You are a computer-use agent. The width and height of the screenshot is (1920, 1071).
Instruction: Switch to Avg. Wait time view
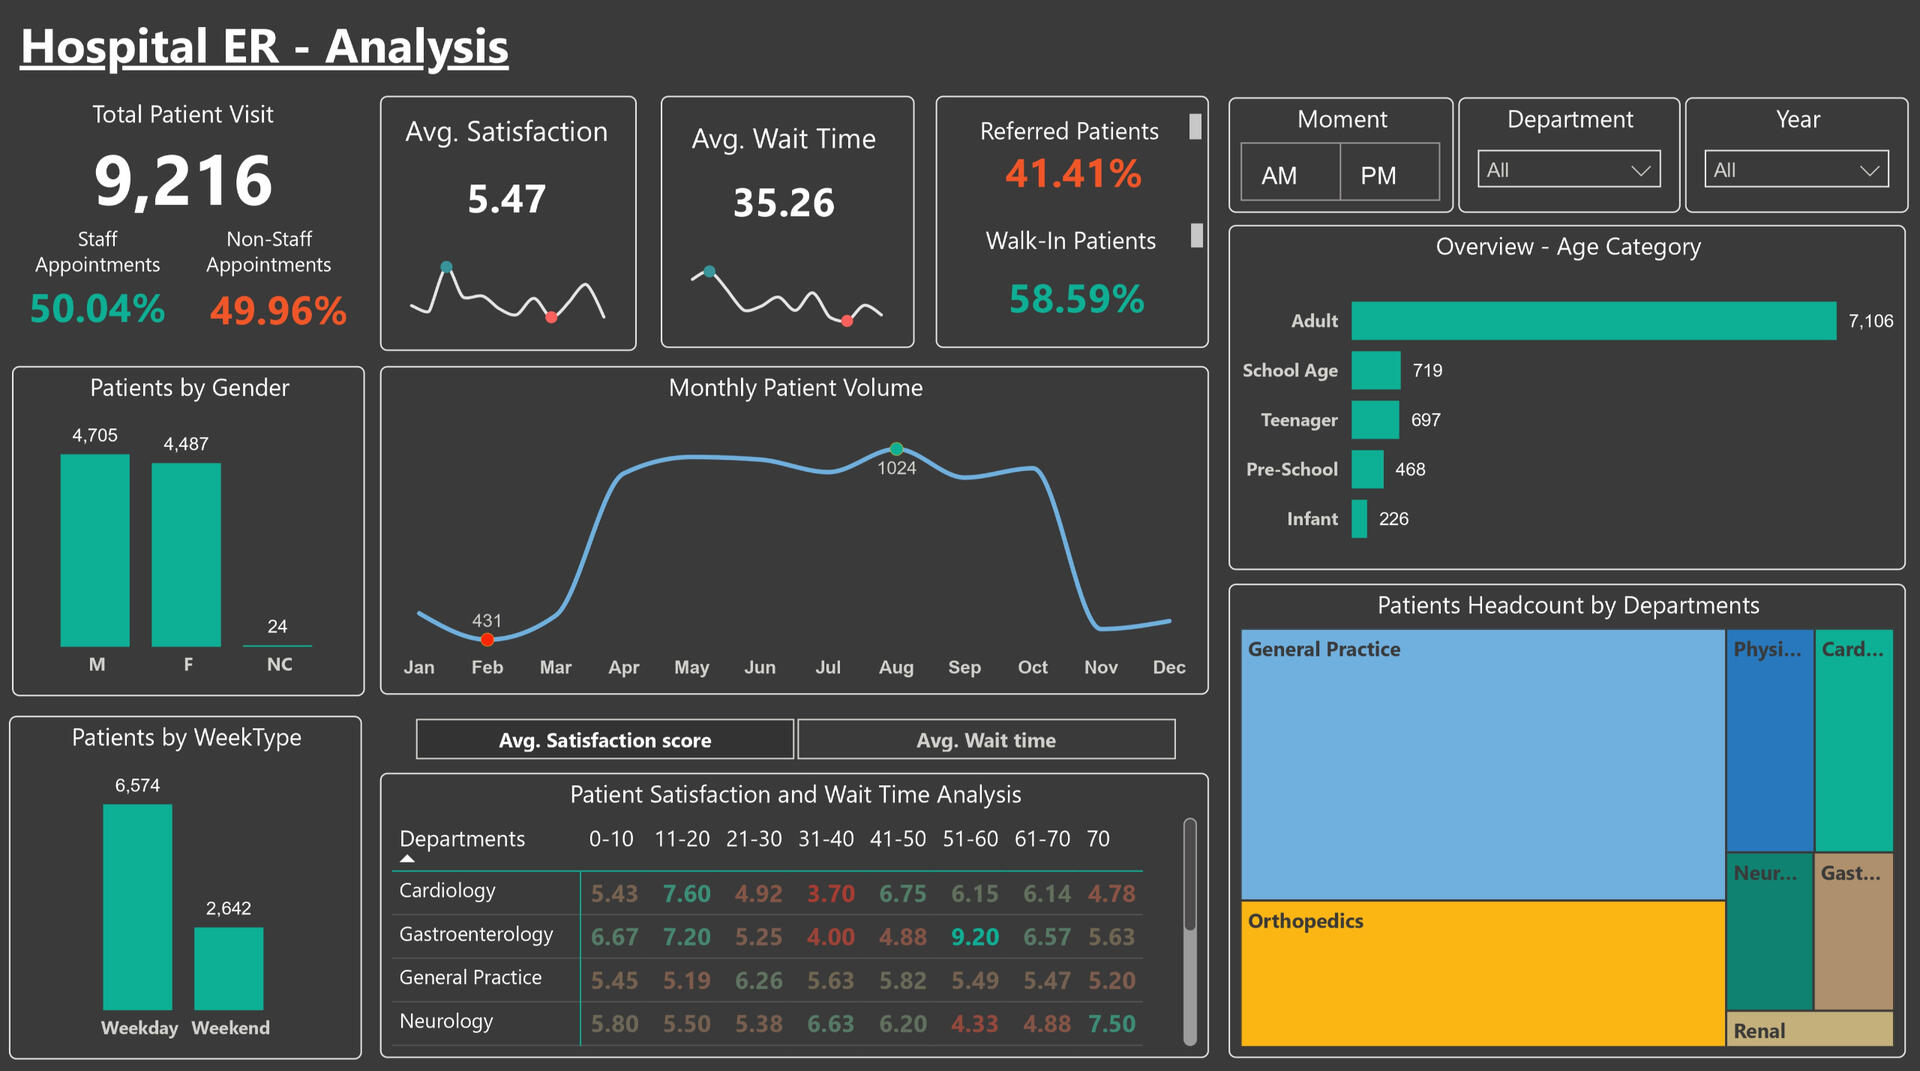[986, 740]
